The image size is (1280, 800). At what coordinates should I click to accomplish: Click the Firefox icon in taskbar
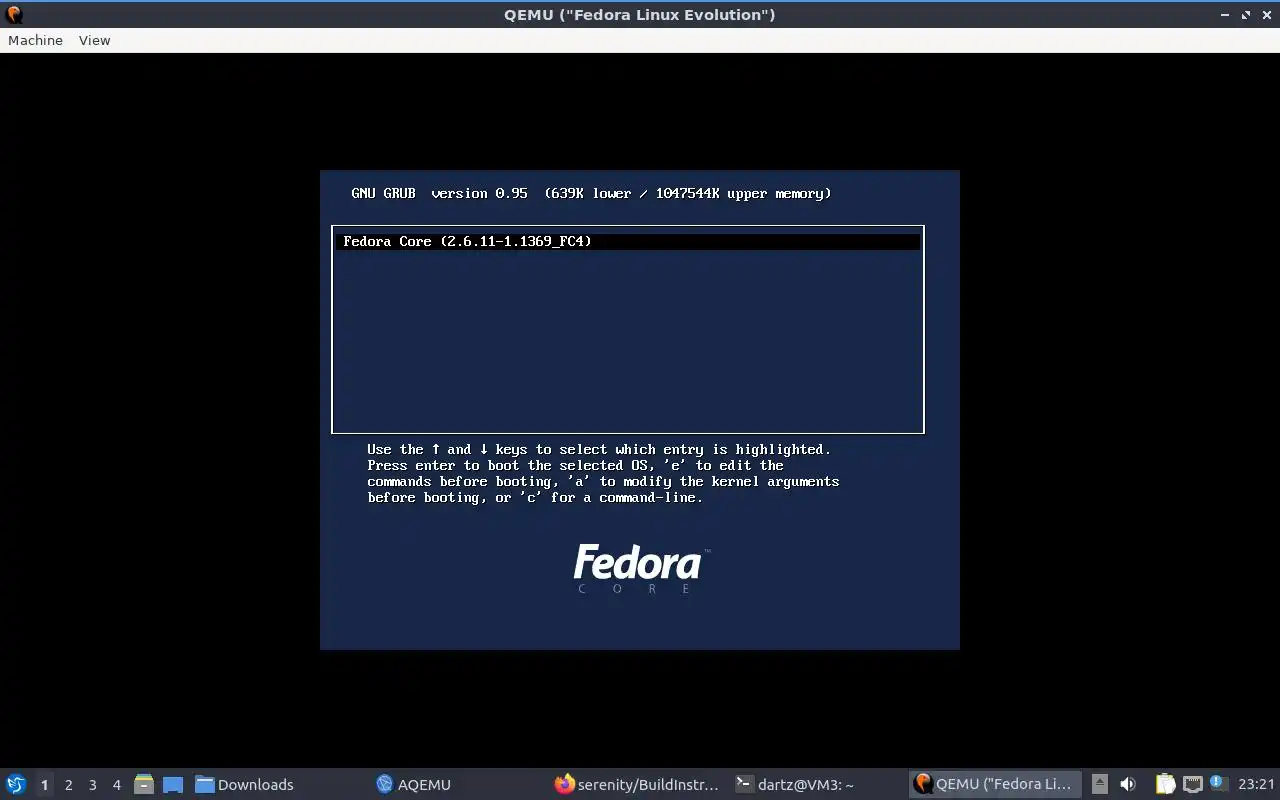tap(565, 784)
